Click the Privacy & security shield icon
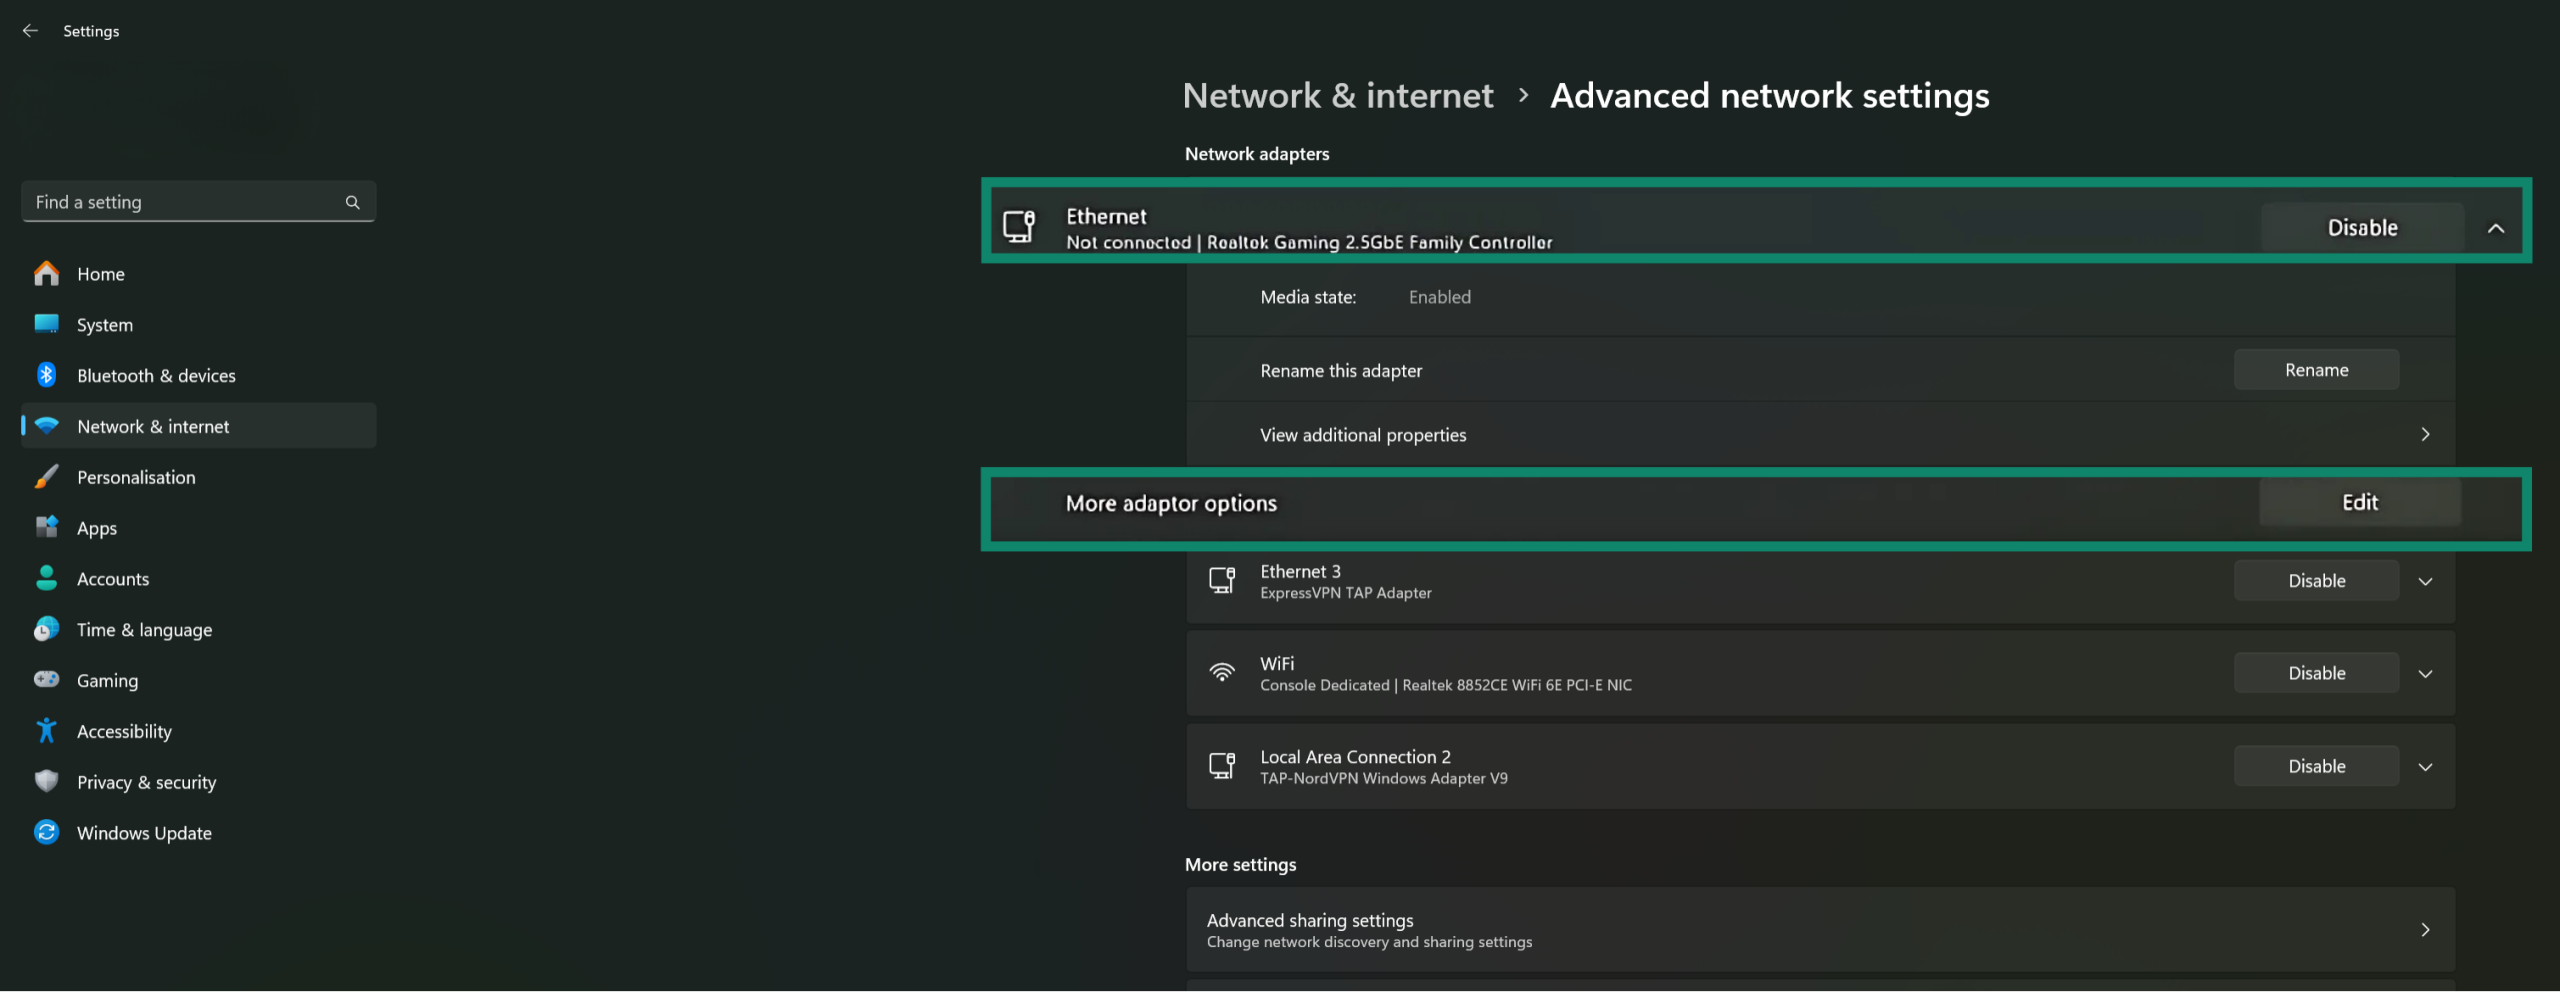The height and width of the screenshot is (992, 2560). click(x=46, y=781)
